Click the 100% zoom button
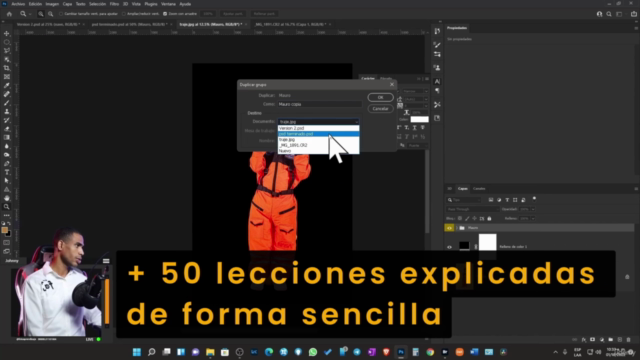Viewport: 640px width, 360px height. point(208,14)
